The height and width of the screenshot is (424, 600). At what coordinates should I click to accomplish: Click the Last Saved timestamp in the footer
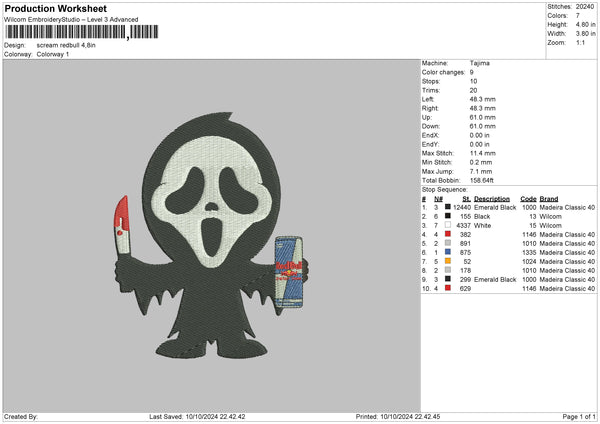pyautogui.click(x=197, y=416)
